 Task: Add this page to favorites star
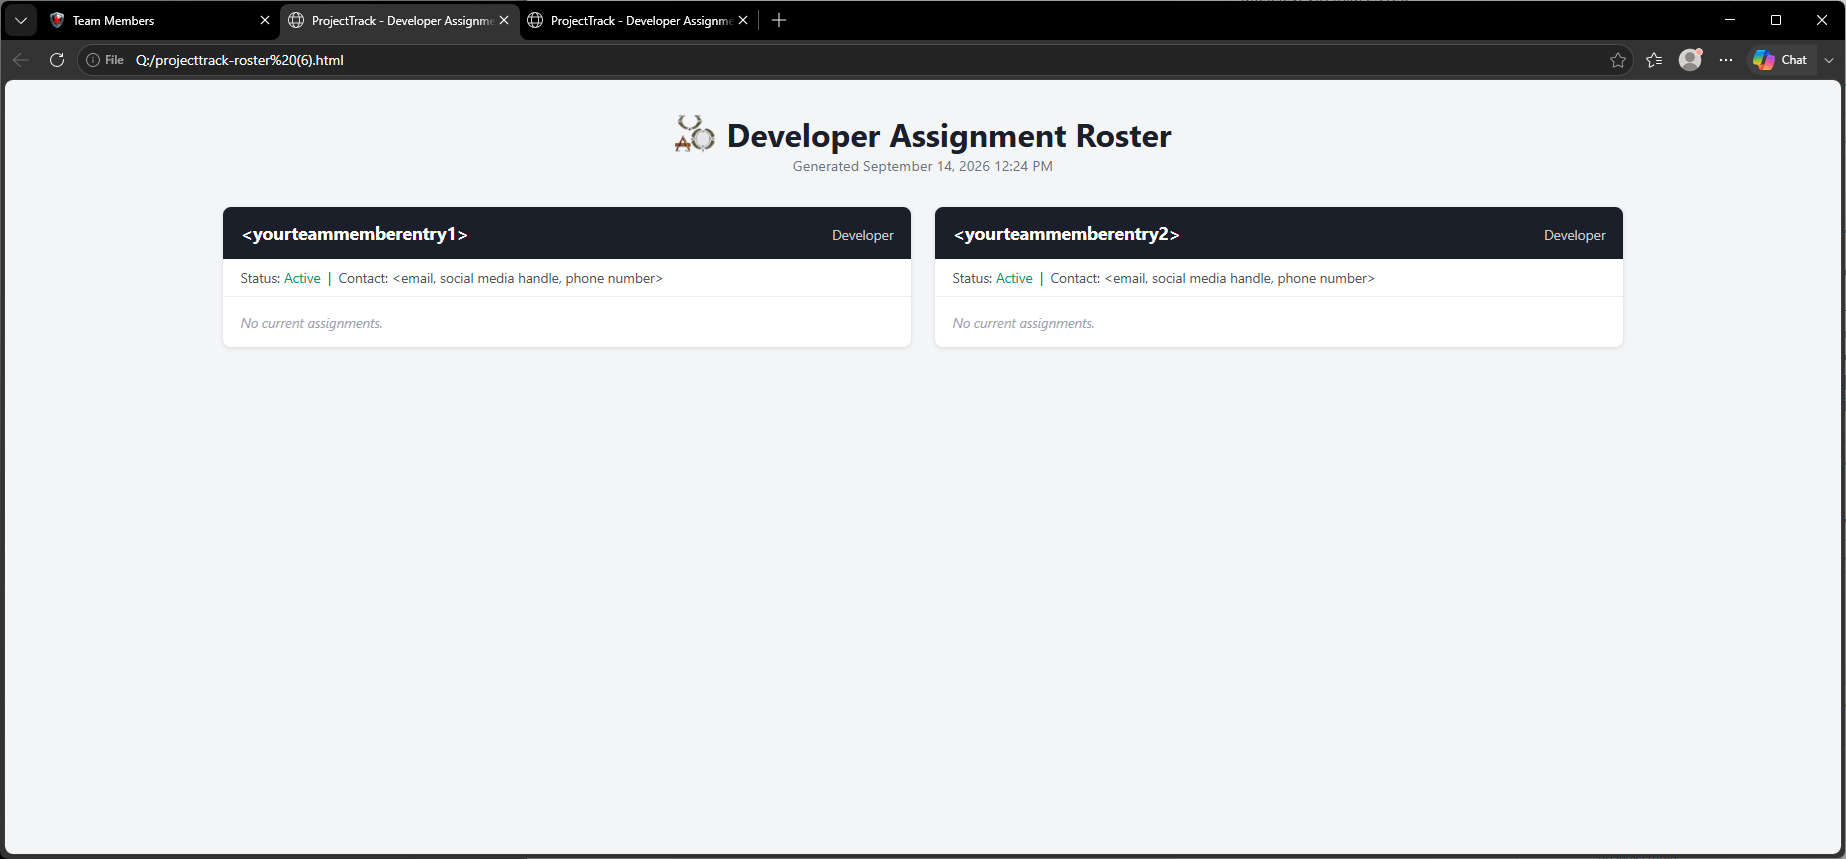[1618, 60]
